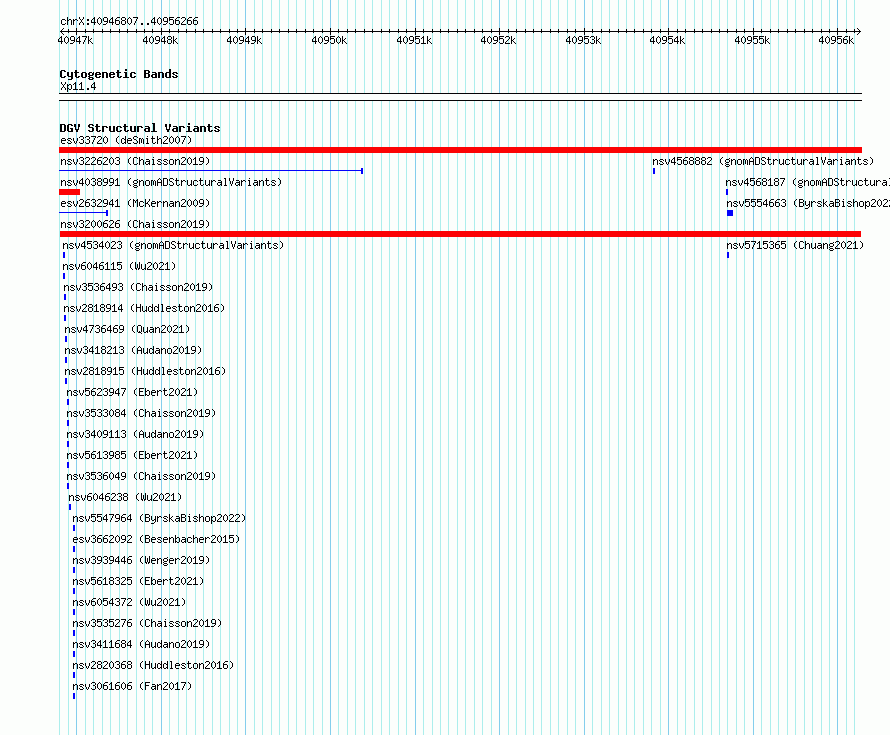Click the 40955k ruler tick label
This screenshot has height=735, width=890.
pyautogui.click(x=752, y=40)
